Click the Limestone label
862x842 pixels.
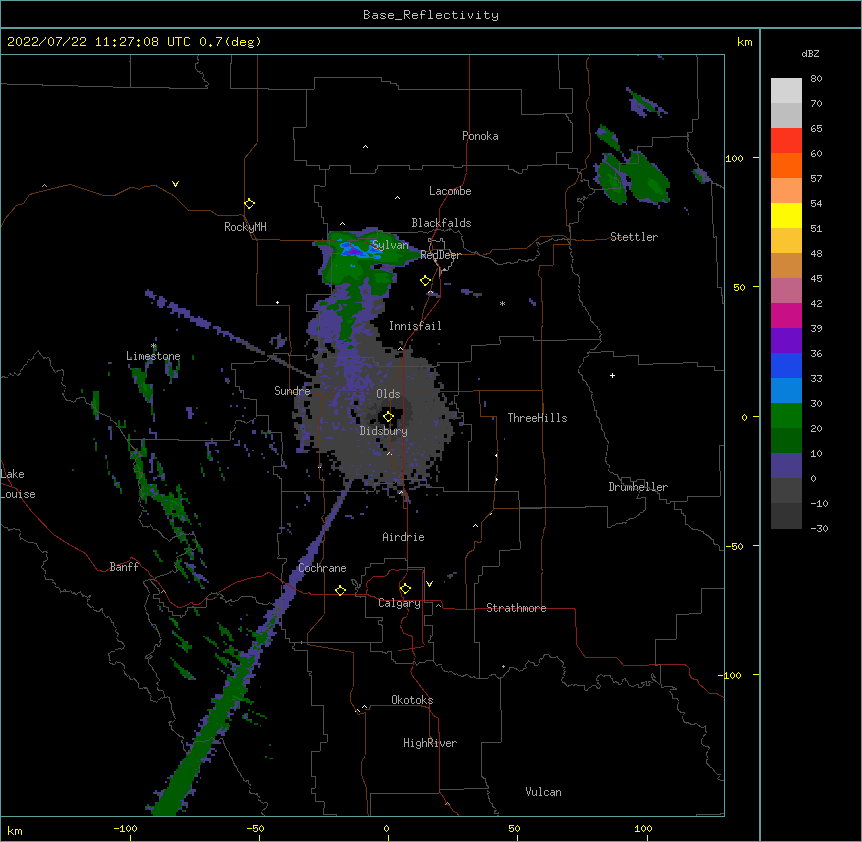(153, 356)
